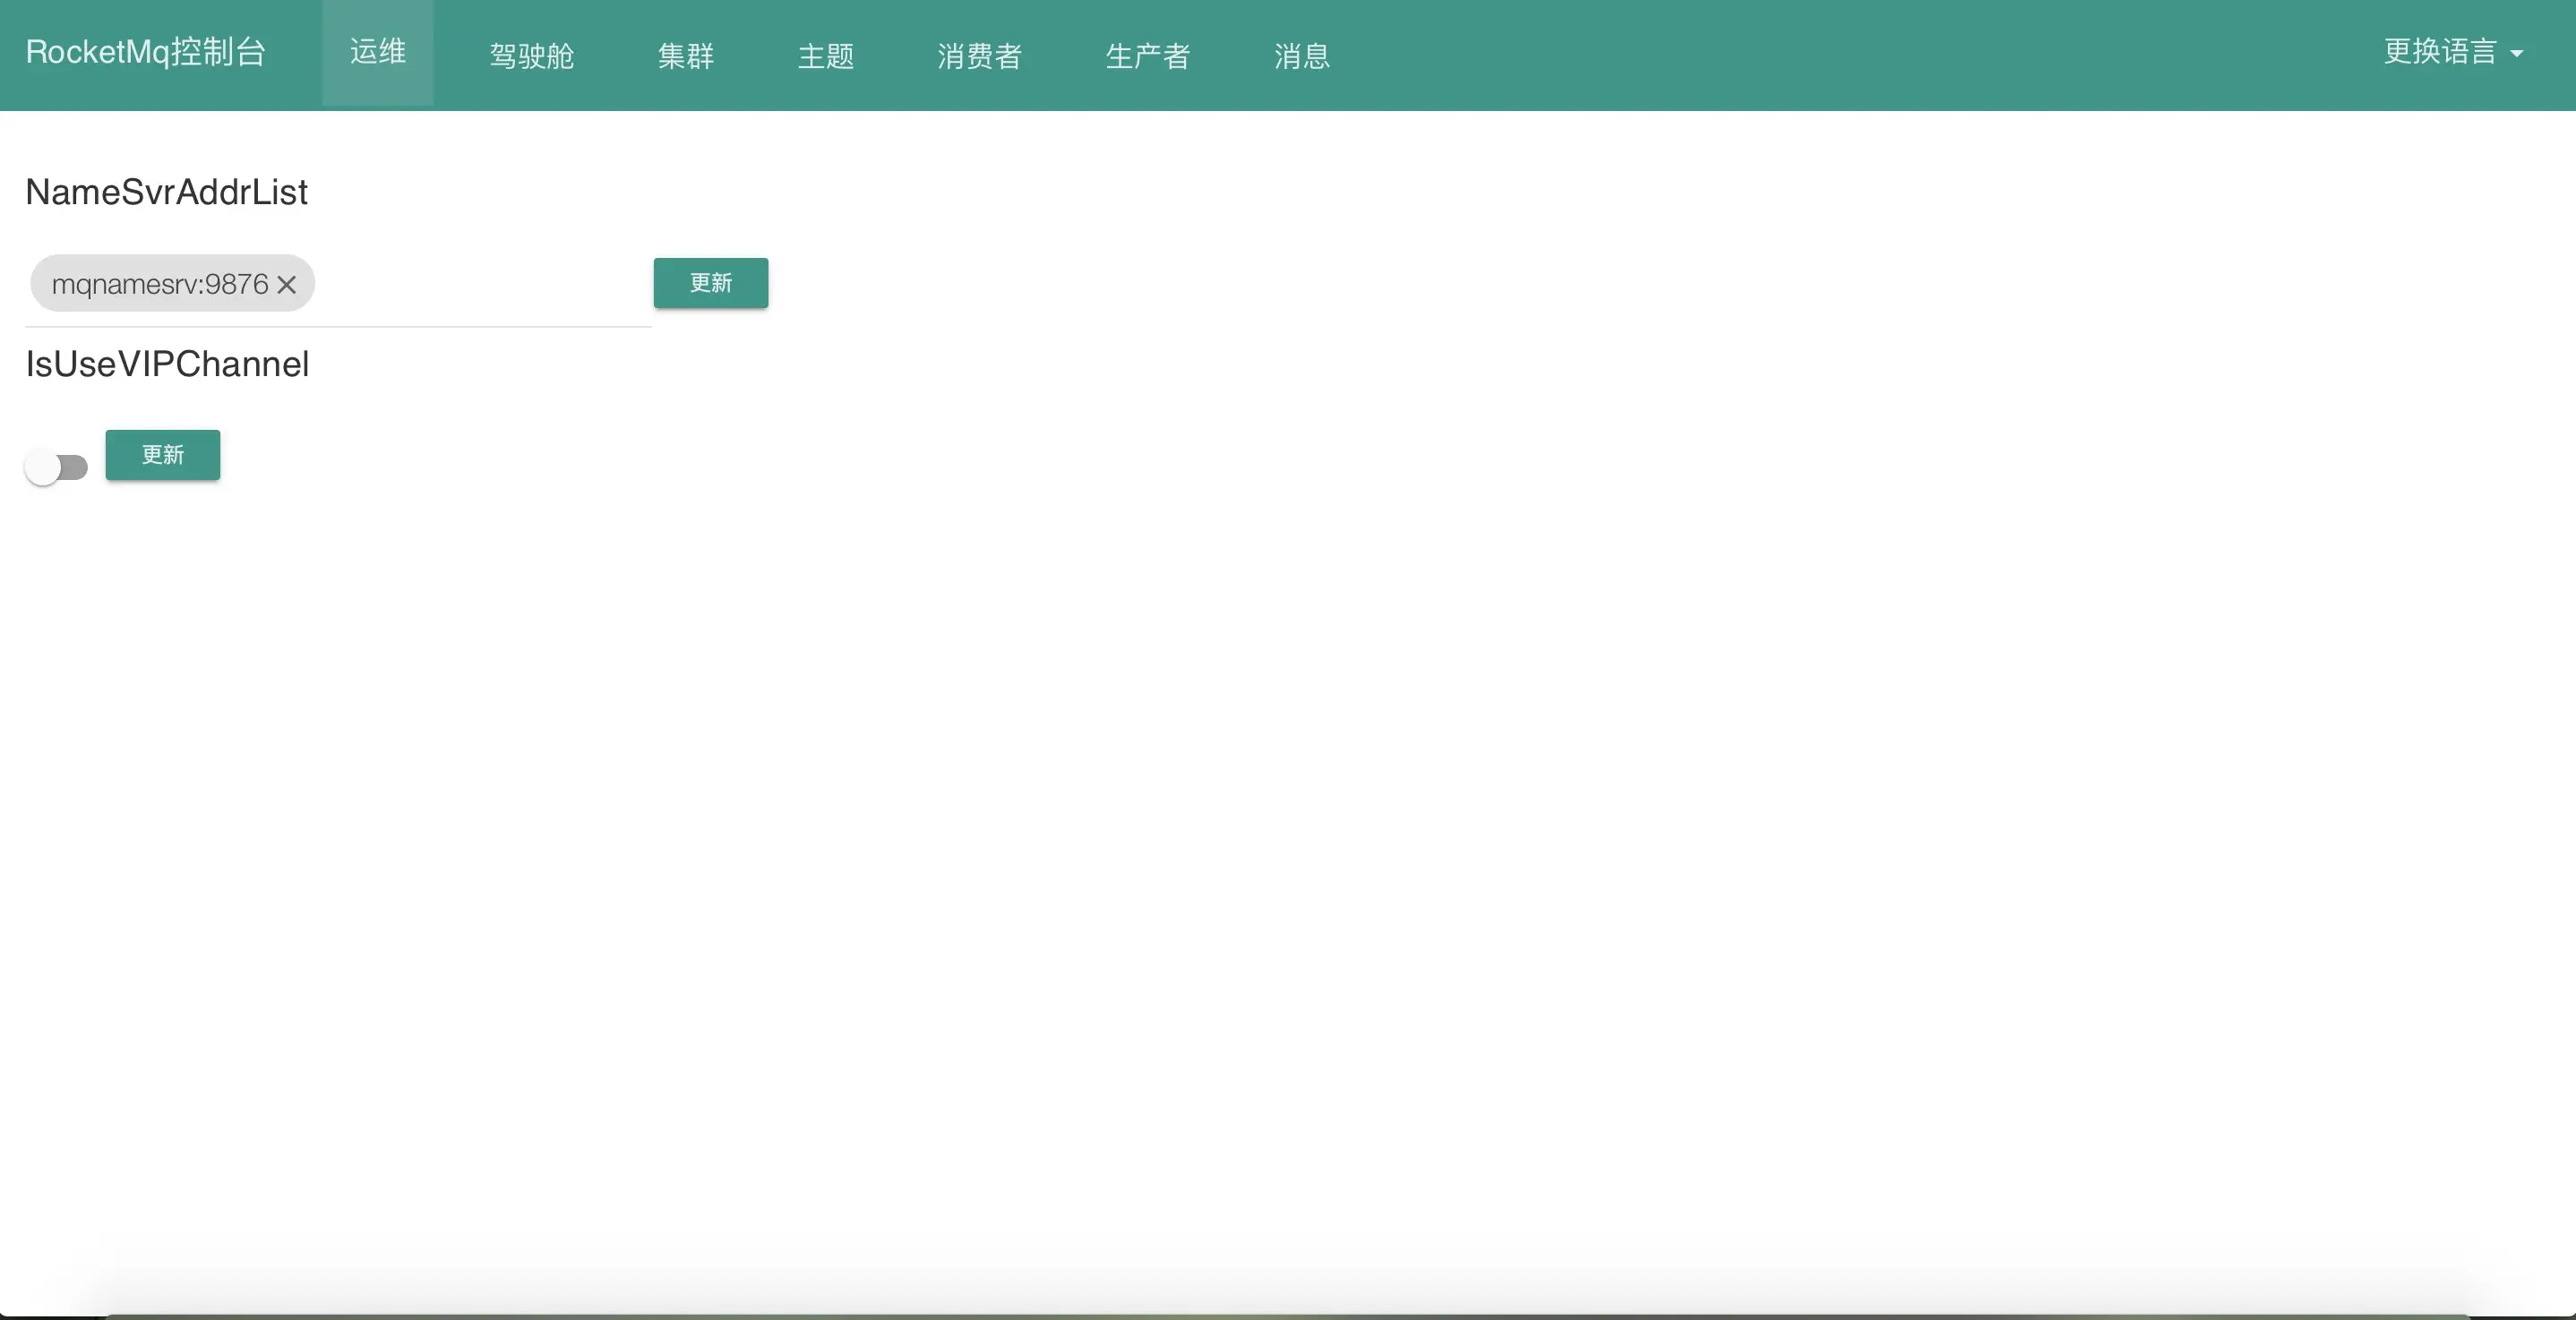Click the caret arrow beside 更换语言
Image resolution: width=2576 pixels, height=1320 pixels.
2517,54
